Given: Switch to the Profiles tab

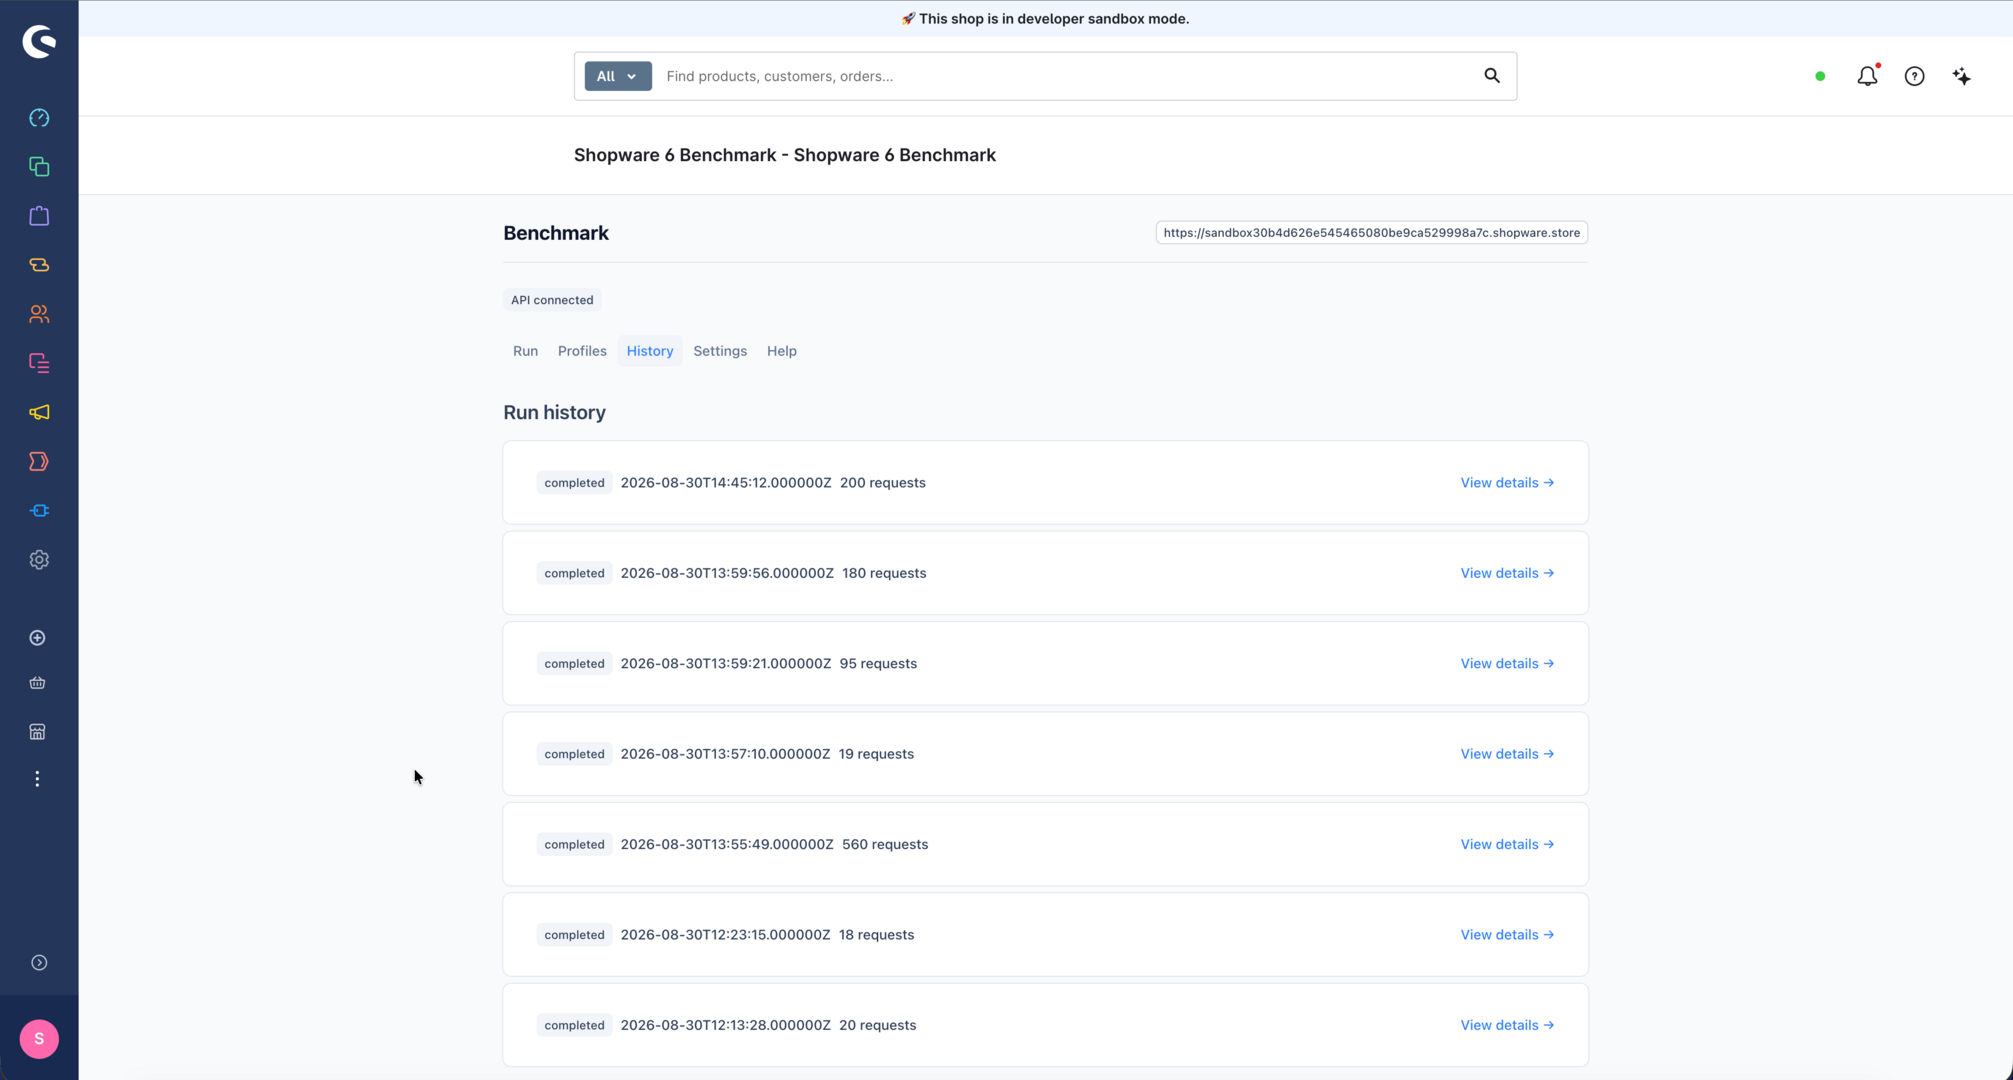Looking at the screenshot, I should pyautogui.click(x=582, y=351).
